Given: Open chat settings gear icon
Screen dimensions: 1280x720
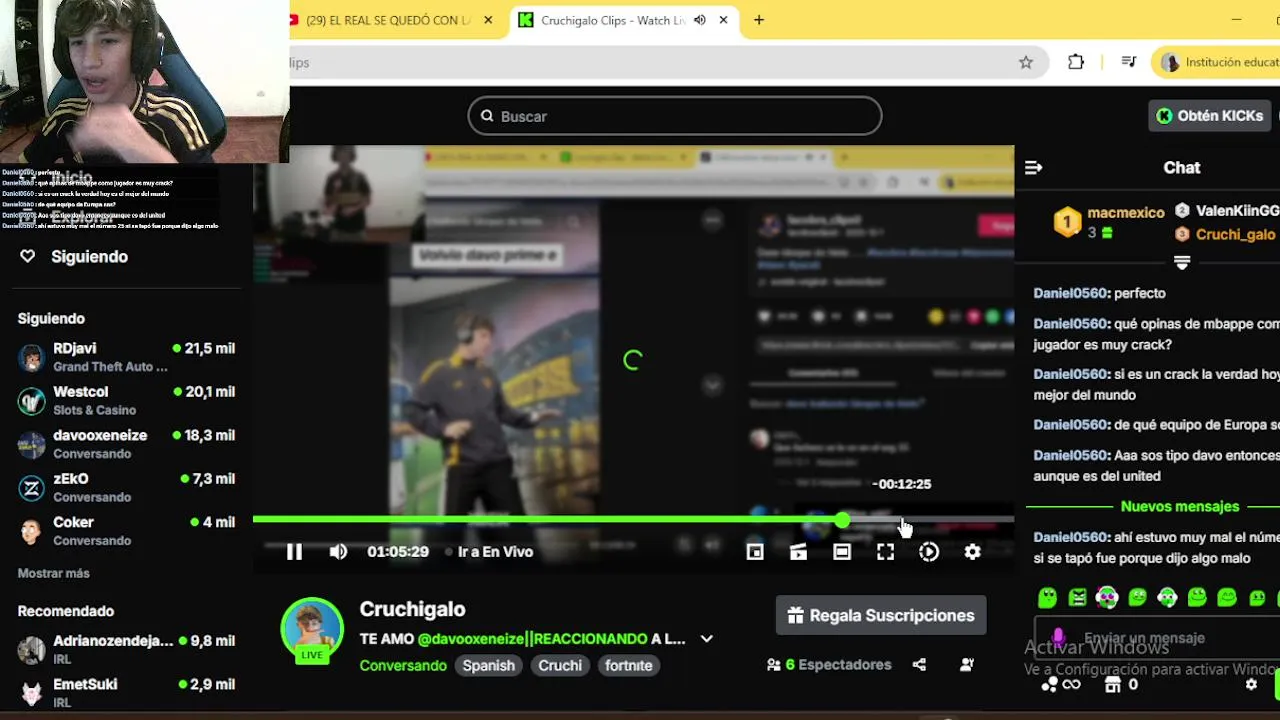Looking at the screenshot, I should [1251, 685].
